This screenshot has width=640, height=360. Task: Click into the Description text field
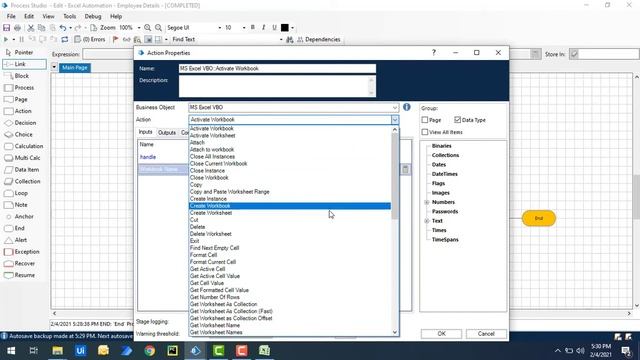277,86
